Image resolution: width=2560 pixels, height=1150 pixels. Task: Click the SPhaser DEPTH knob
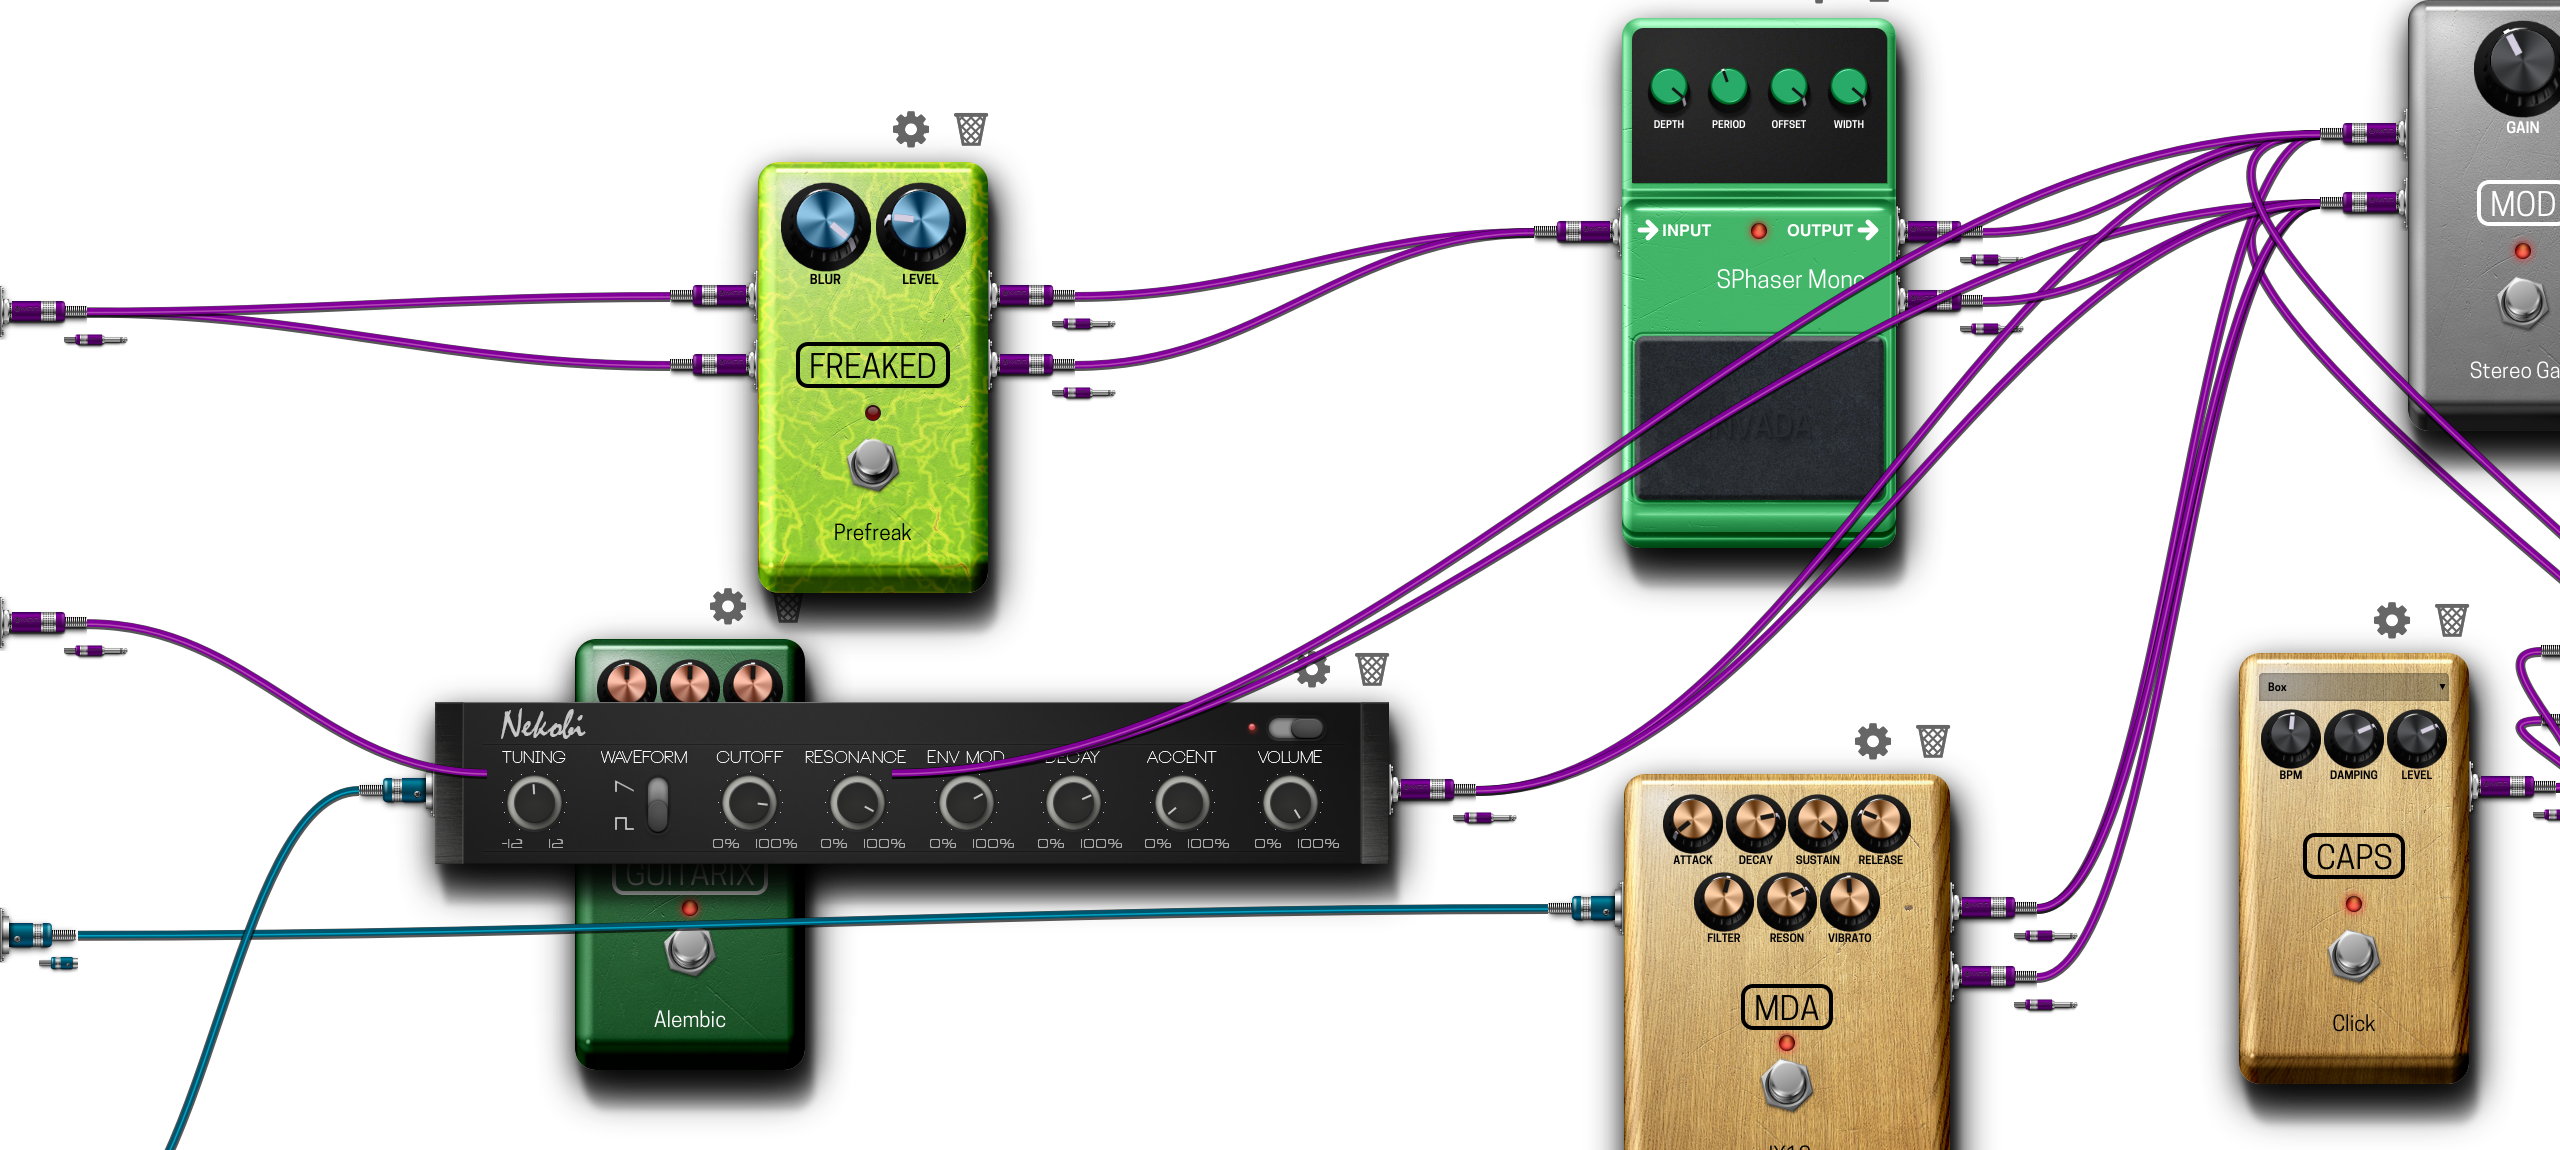click(1668, 89)
